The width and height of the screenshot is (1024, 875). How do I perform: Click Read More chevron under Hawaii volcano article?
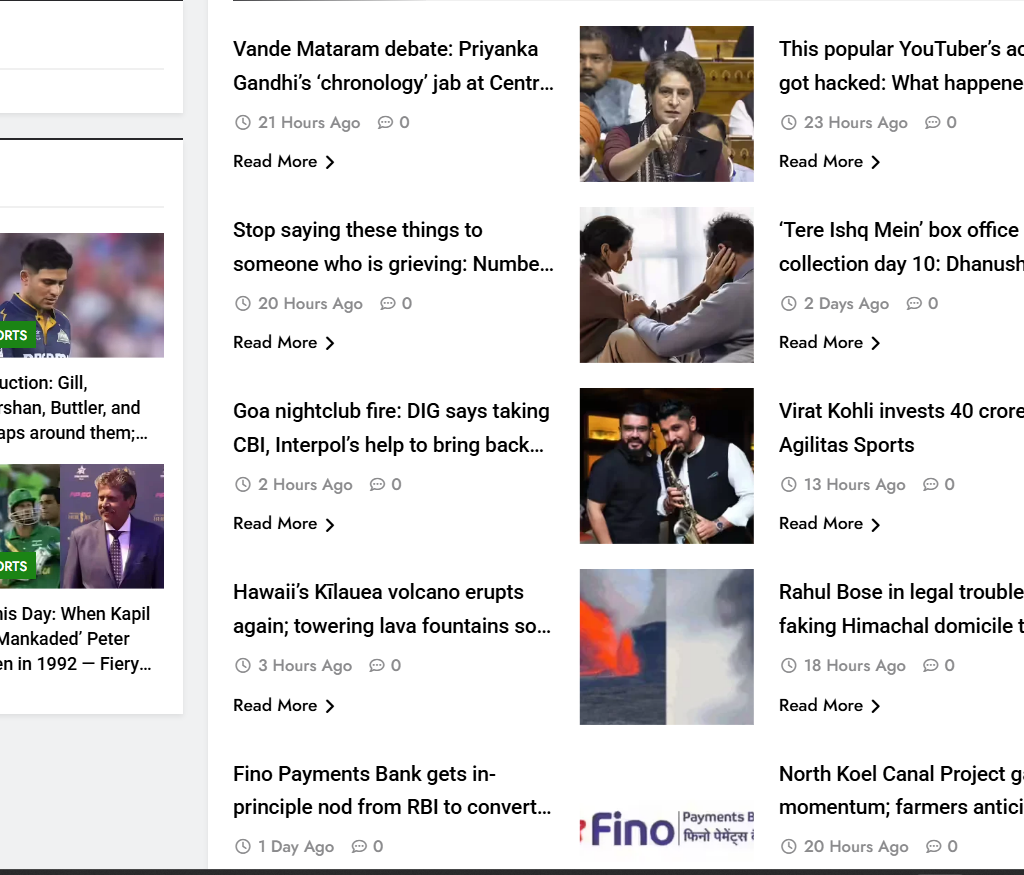point(330,706)
